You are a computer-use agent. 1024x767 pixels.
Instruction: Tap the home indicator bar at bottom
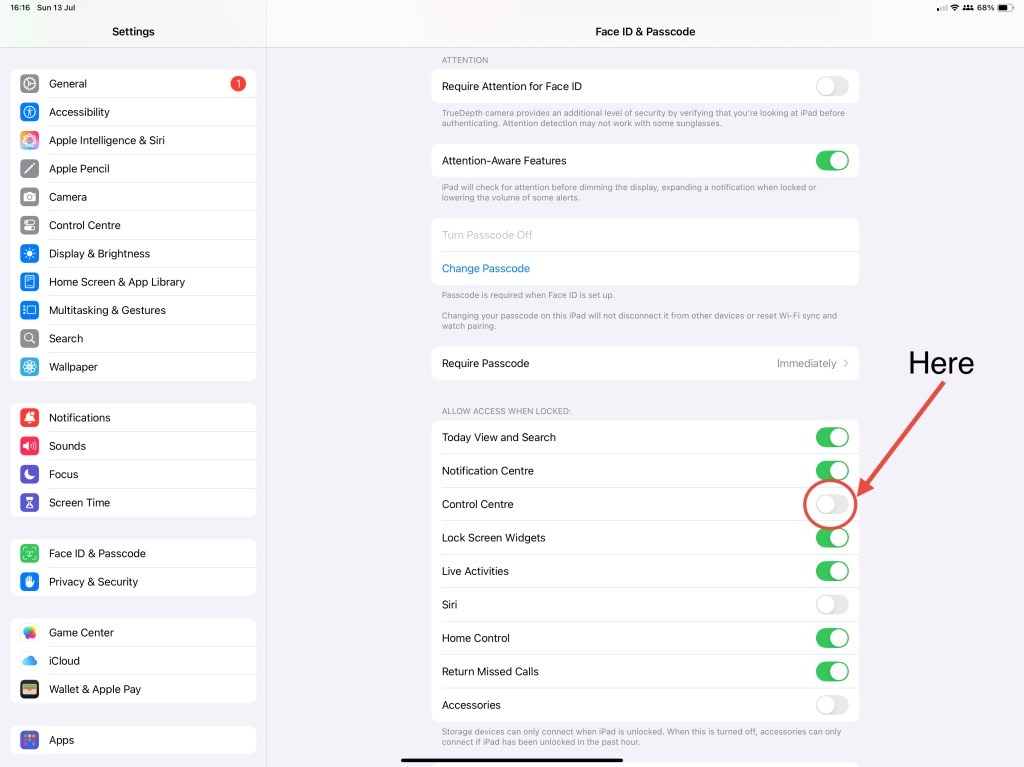pyautogui.click(x=512, y=760)
